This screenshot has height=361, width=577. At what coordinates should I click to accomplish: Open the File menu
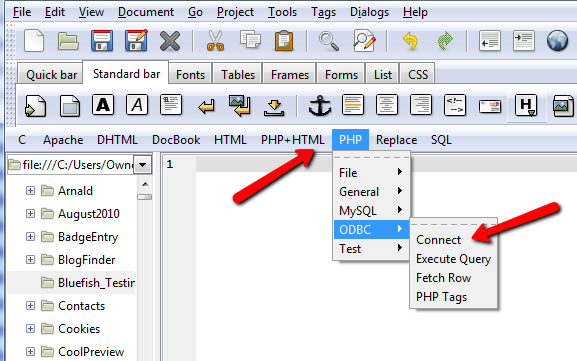click(22, 12)
